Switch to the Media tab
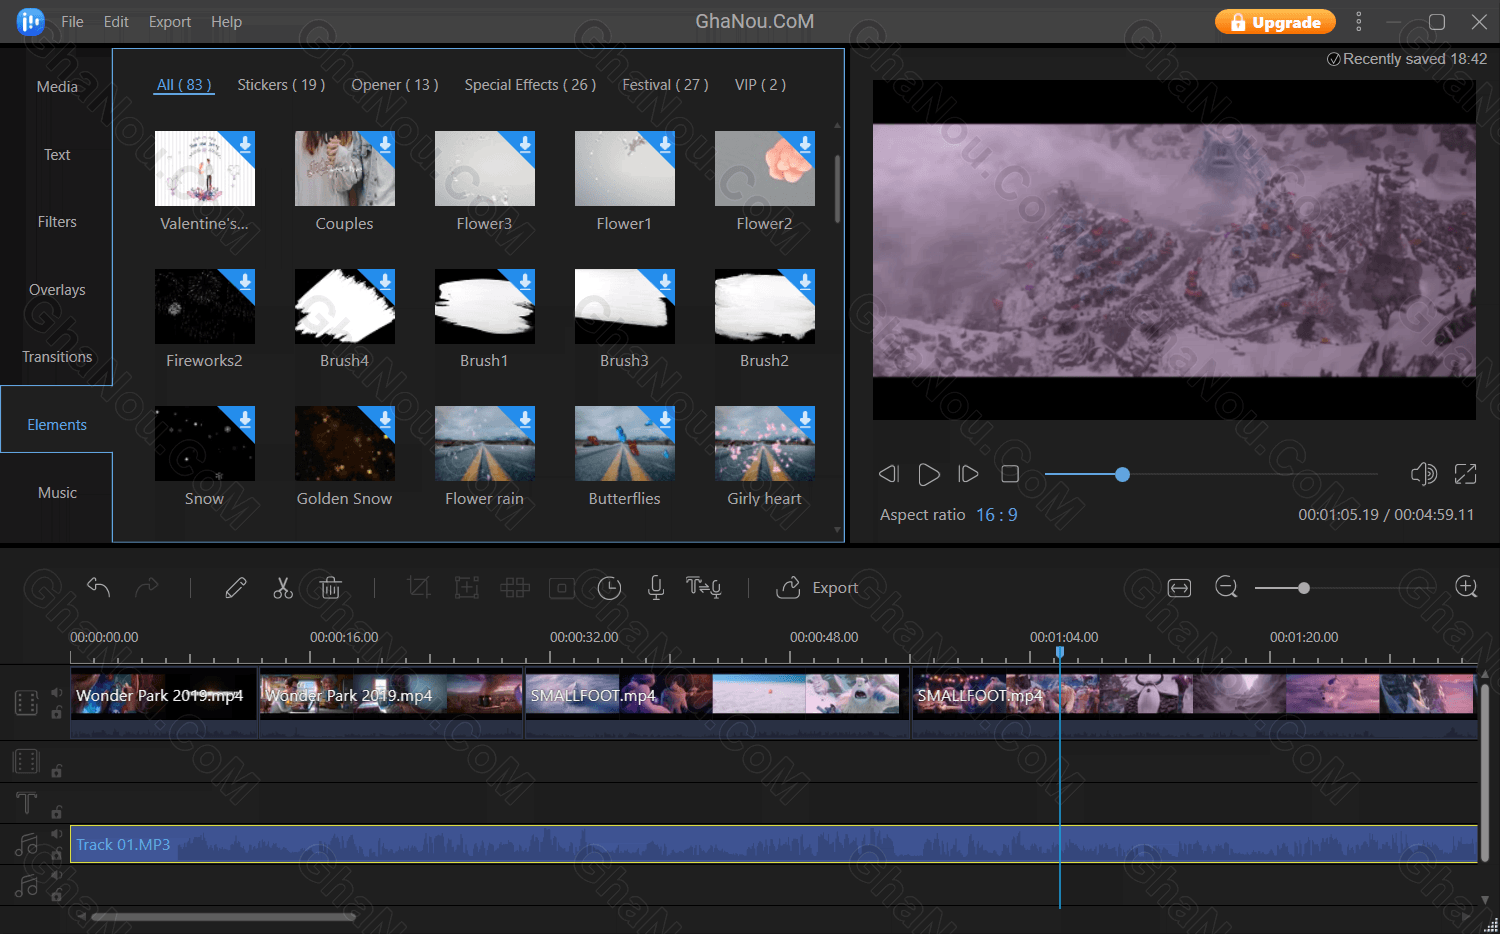 coord(57,87)
